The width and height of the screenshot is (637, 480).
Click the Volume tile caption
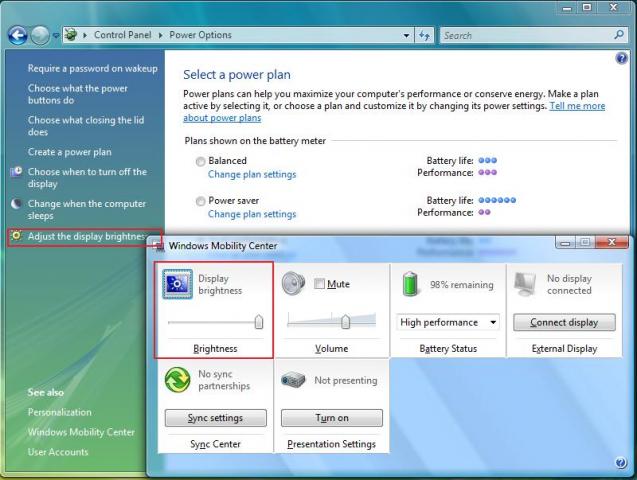click(332, 349)
